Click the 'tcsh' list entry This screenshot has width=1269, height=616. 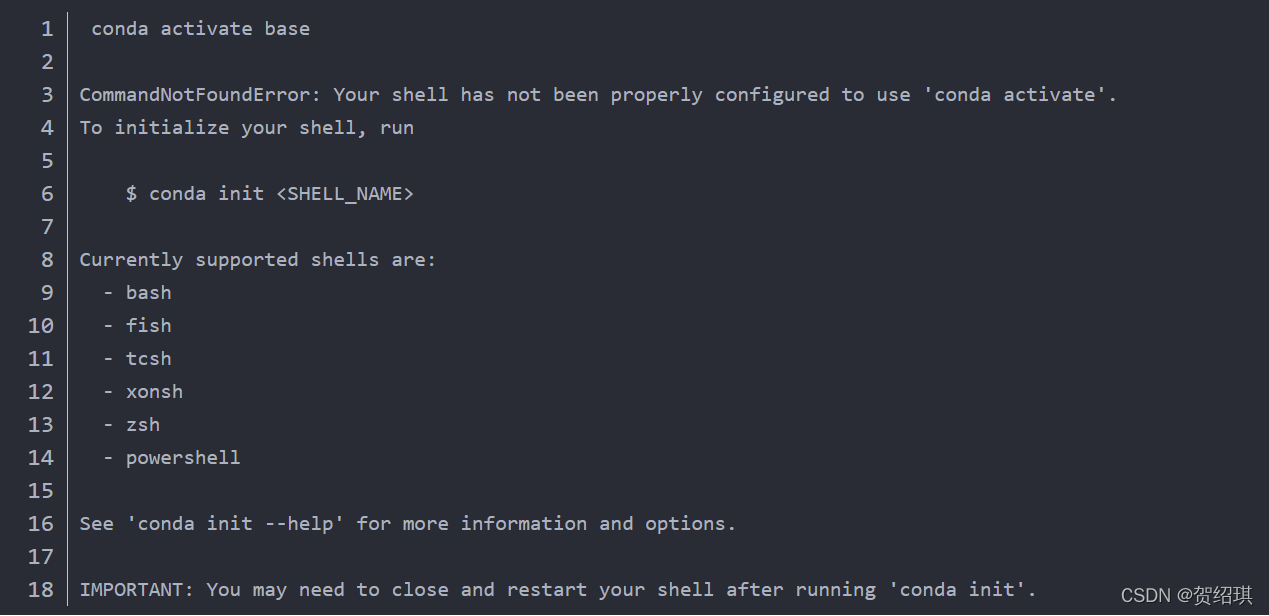click(x=149, y=359)
